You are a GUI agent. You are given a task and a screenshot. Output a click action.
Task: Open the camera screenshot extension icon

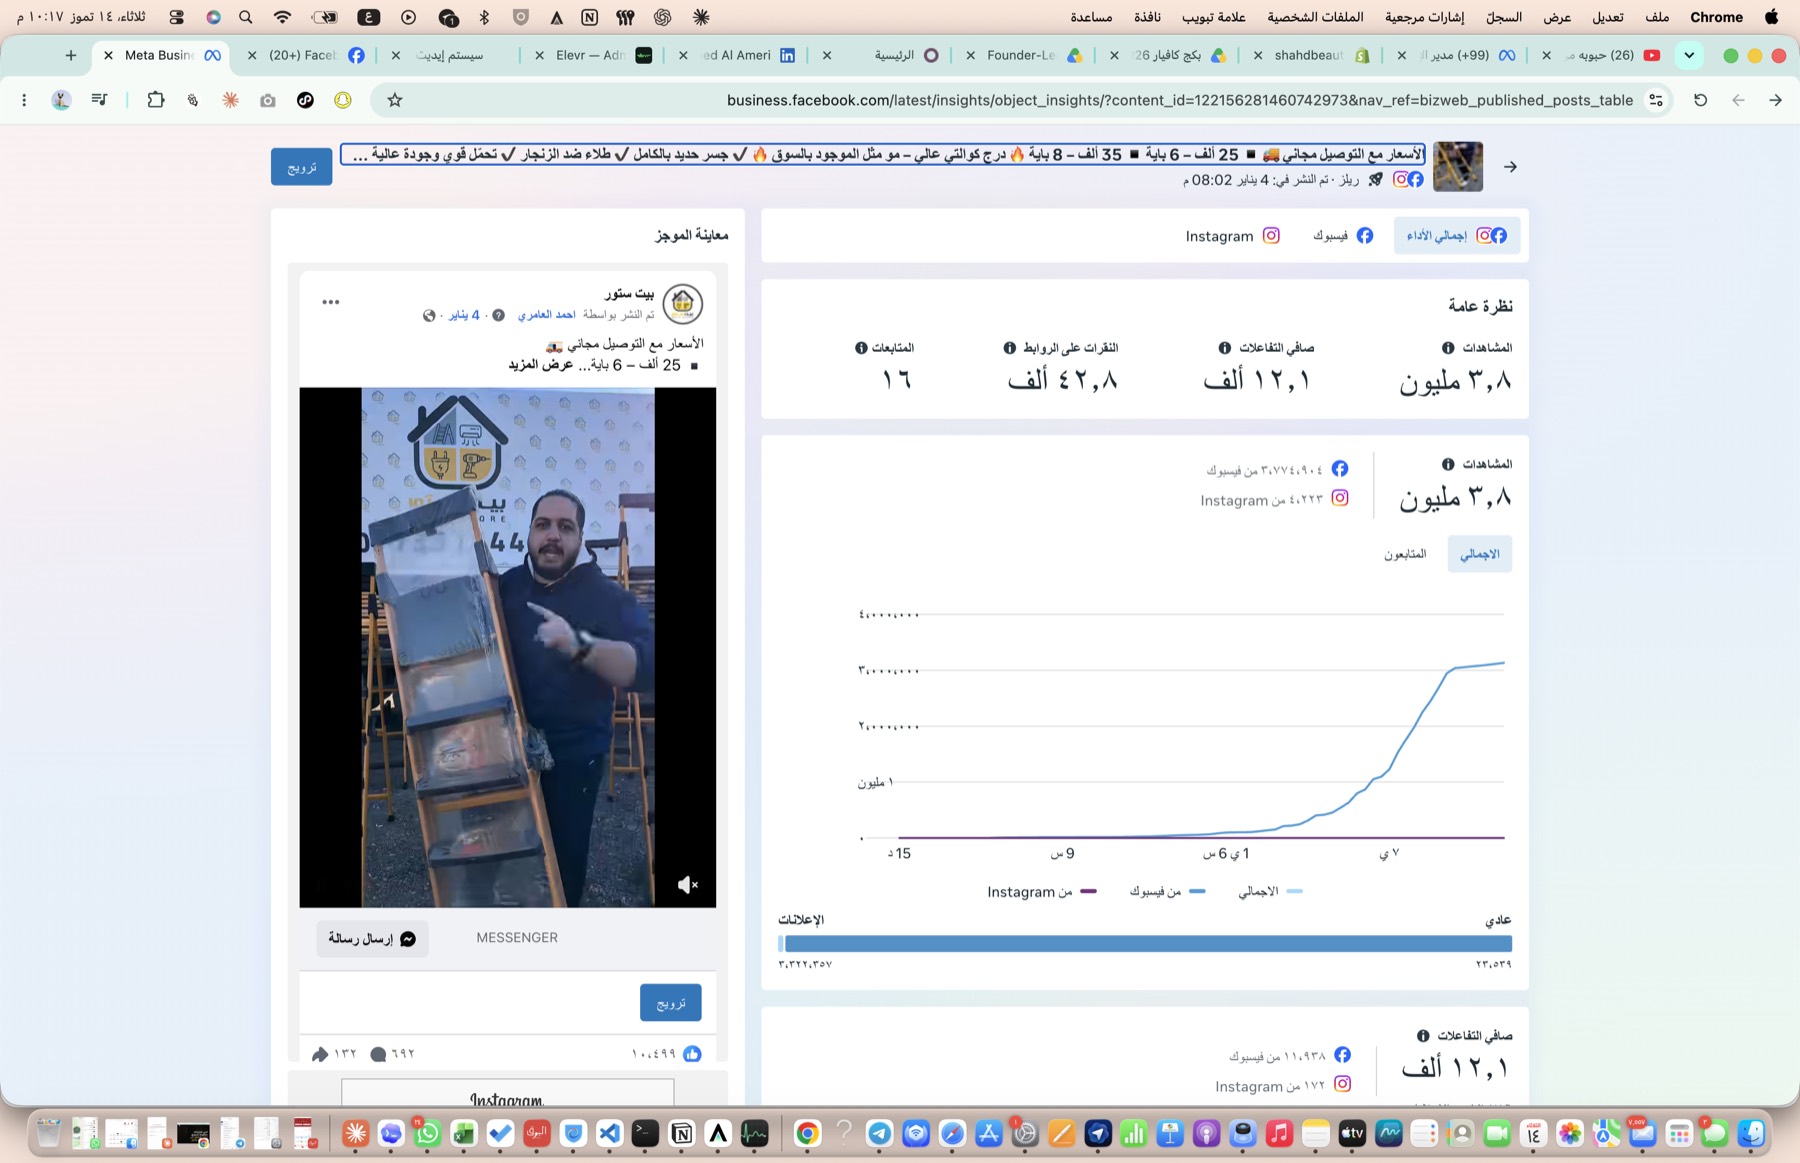coord(267,100)
